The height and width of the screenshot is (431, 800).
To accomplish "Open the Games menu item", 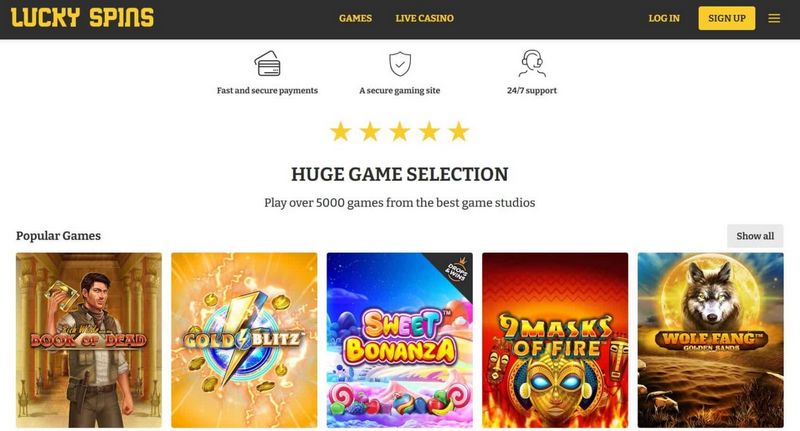I will pyautogui.click(x=355, y=18).
